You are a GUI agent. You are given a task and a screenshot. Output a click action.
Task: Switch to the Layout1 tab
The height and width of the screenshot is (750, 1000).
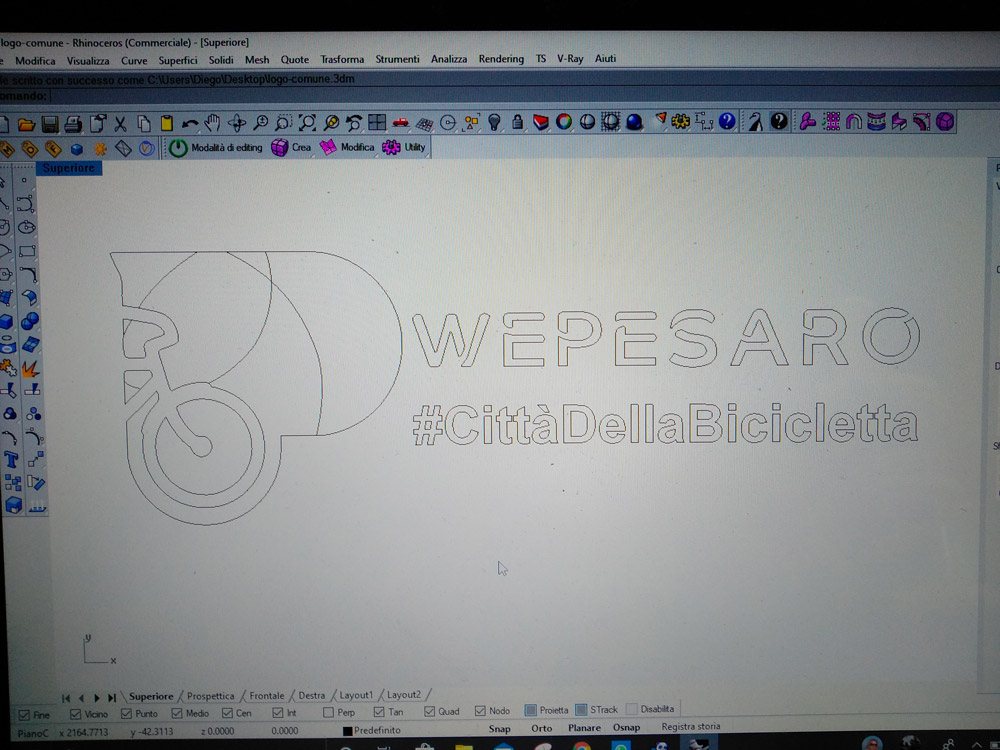[356, 695]
